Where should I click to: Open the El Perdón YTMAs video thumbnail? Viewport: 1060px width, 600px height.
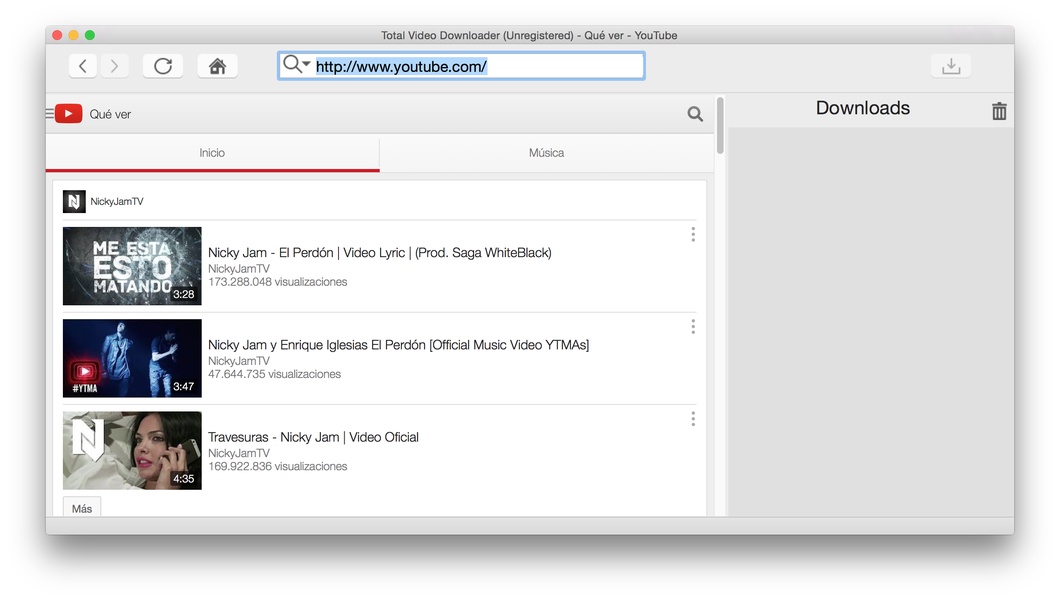(x=132, y=358)
